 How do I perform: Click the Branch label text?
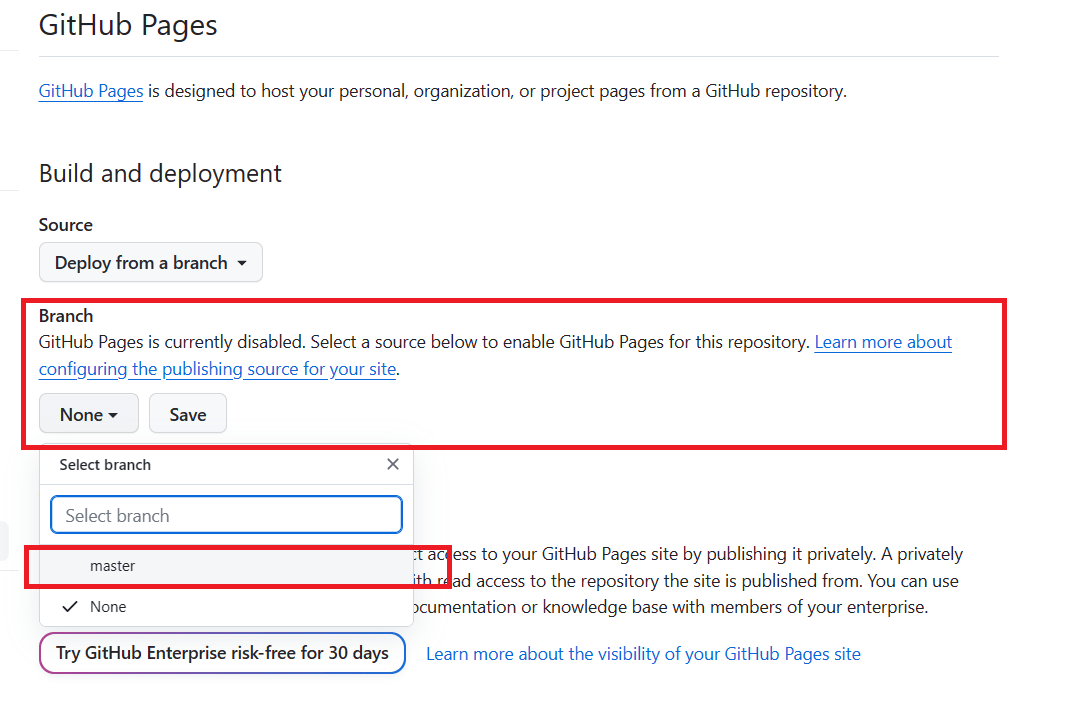(x=65, y=316)
